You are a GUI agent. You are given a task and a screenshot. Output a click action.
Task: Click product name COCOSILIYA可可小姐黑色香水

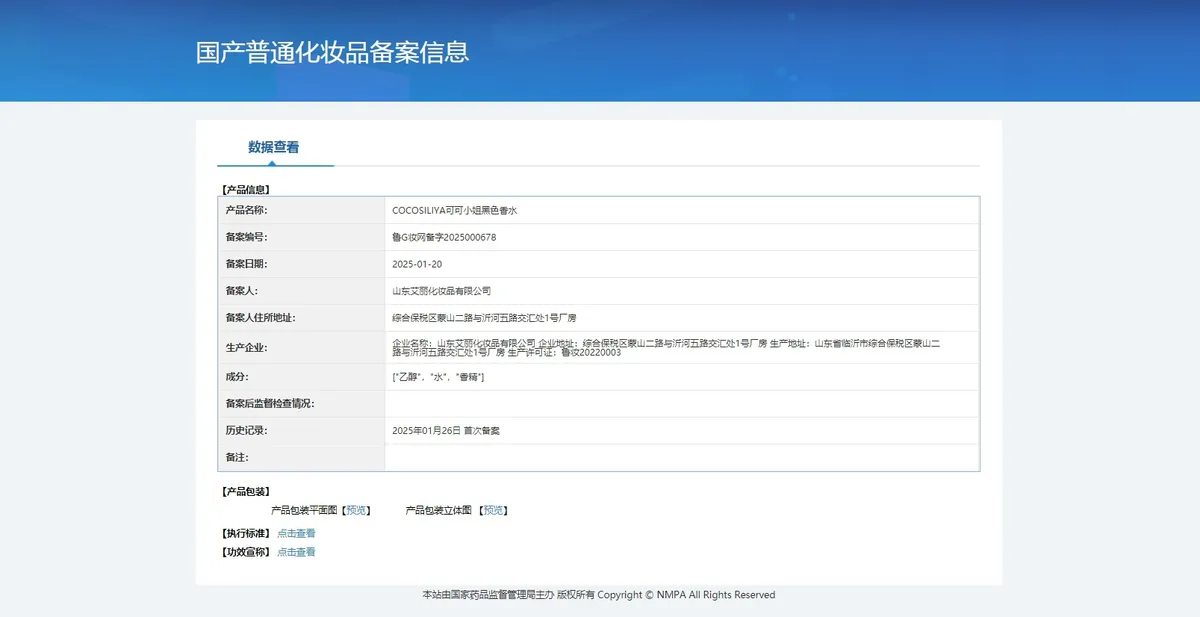click(454, 211)
